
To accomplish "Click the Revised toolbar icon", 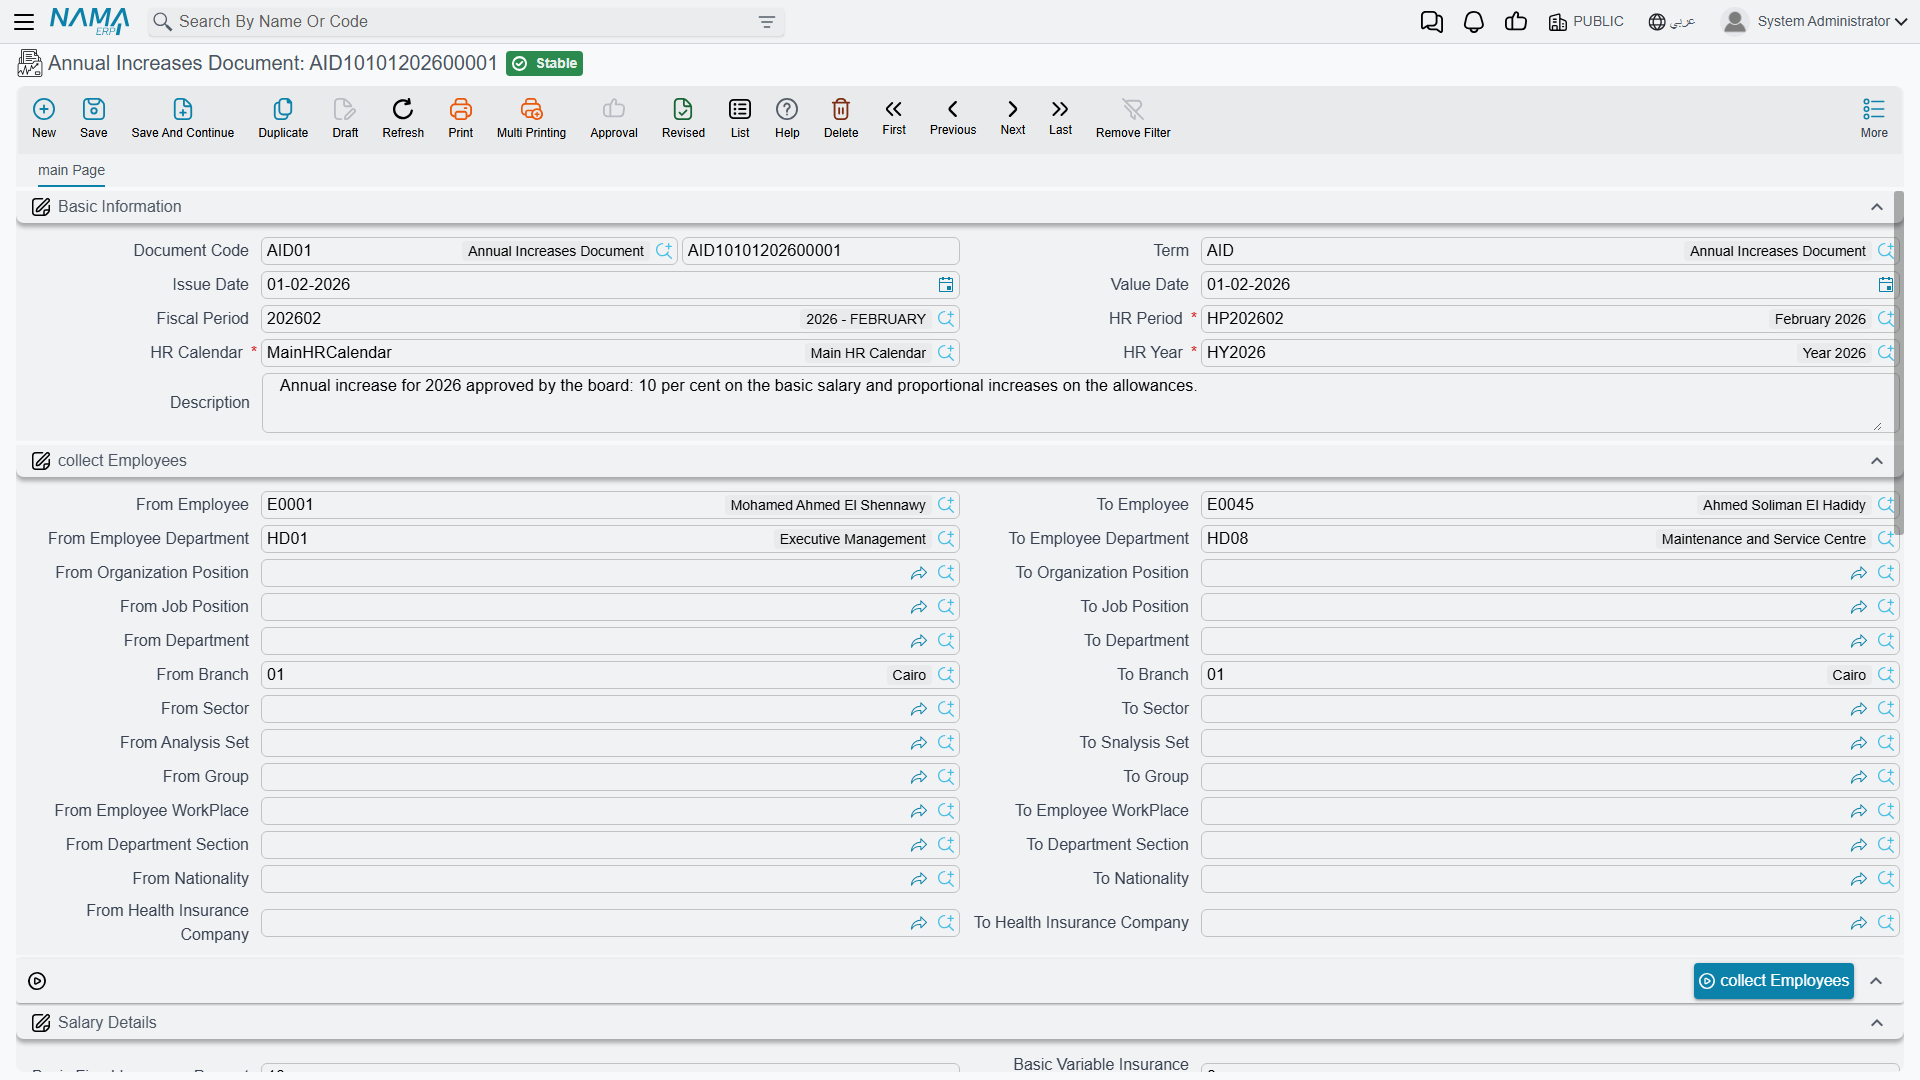I will click(x=683, y=117).
